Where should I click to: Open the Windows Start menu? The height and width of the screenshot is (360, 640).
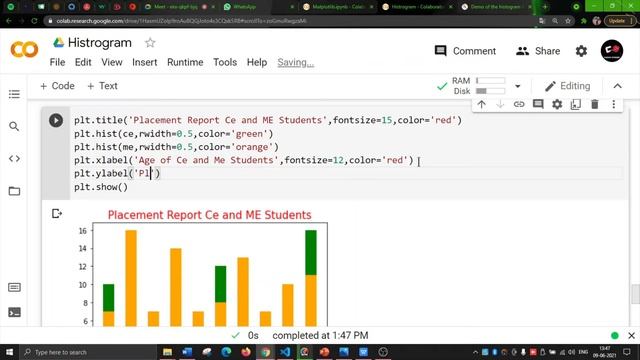(x=9, y=352)
